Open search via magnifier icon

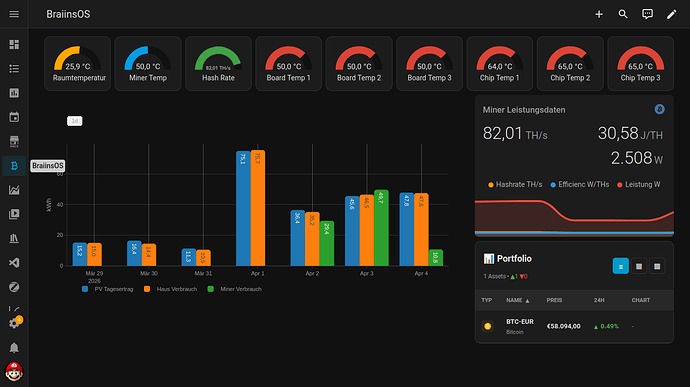pos(623,14)
